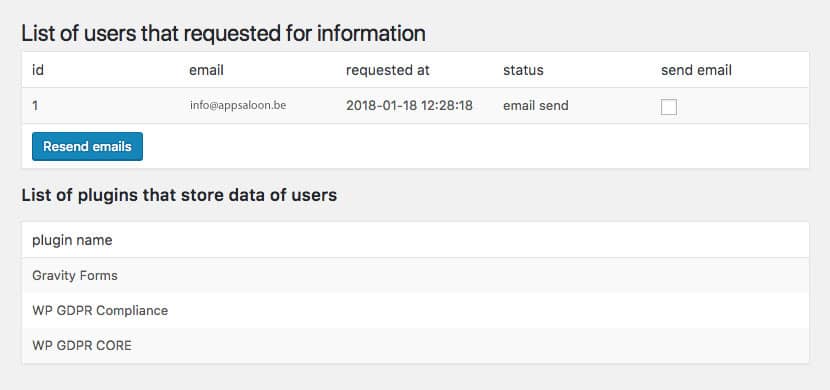This screenshot has height=390, width=830.
Task: Click the email column header
Action: (206, 70)
